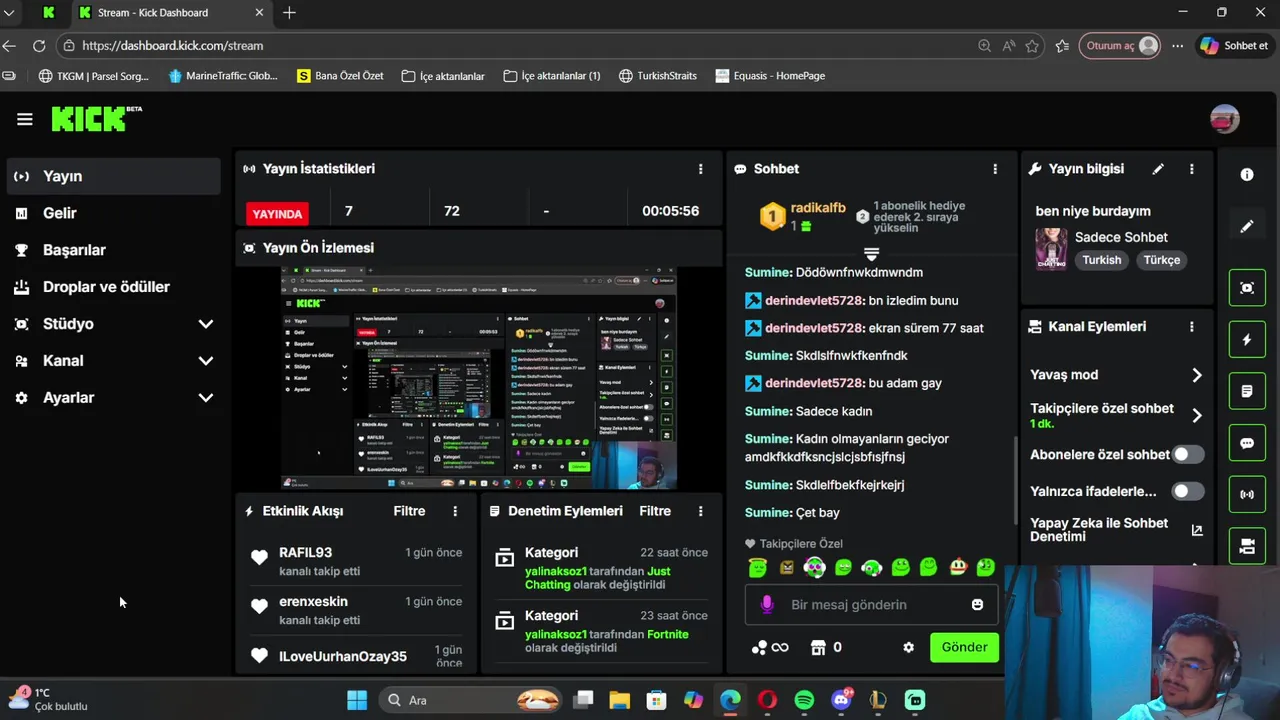Open Kanal Eylemleri three-dot menu
1280x720 pixels.
tap(1191, 327)
